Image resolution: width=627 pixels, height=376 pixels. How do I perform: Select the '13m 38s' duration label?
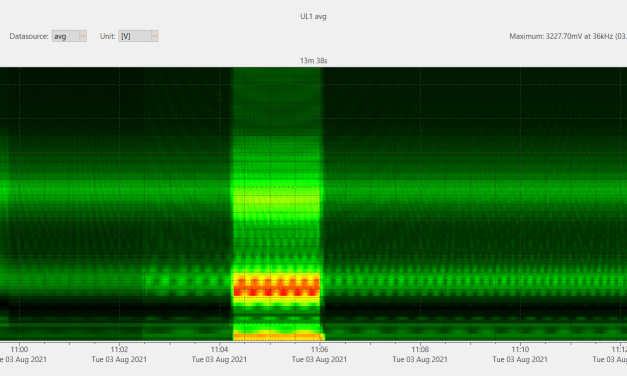tap(314, 60)
